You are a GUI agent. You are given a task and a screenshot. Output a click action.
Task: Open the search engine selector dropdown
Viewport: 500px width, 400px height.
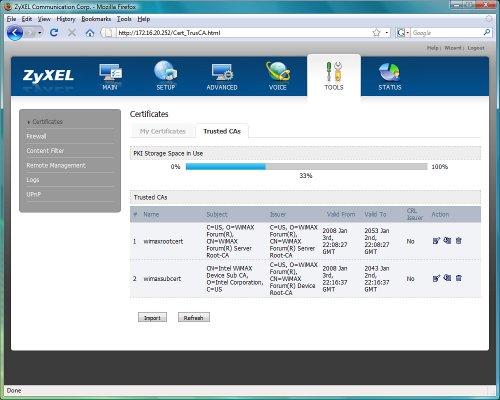[x=403, y=33]
